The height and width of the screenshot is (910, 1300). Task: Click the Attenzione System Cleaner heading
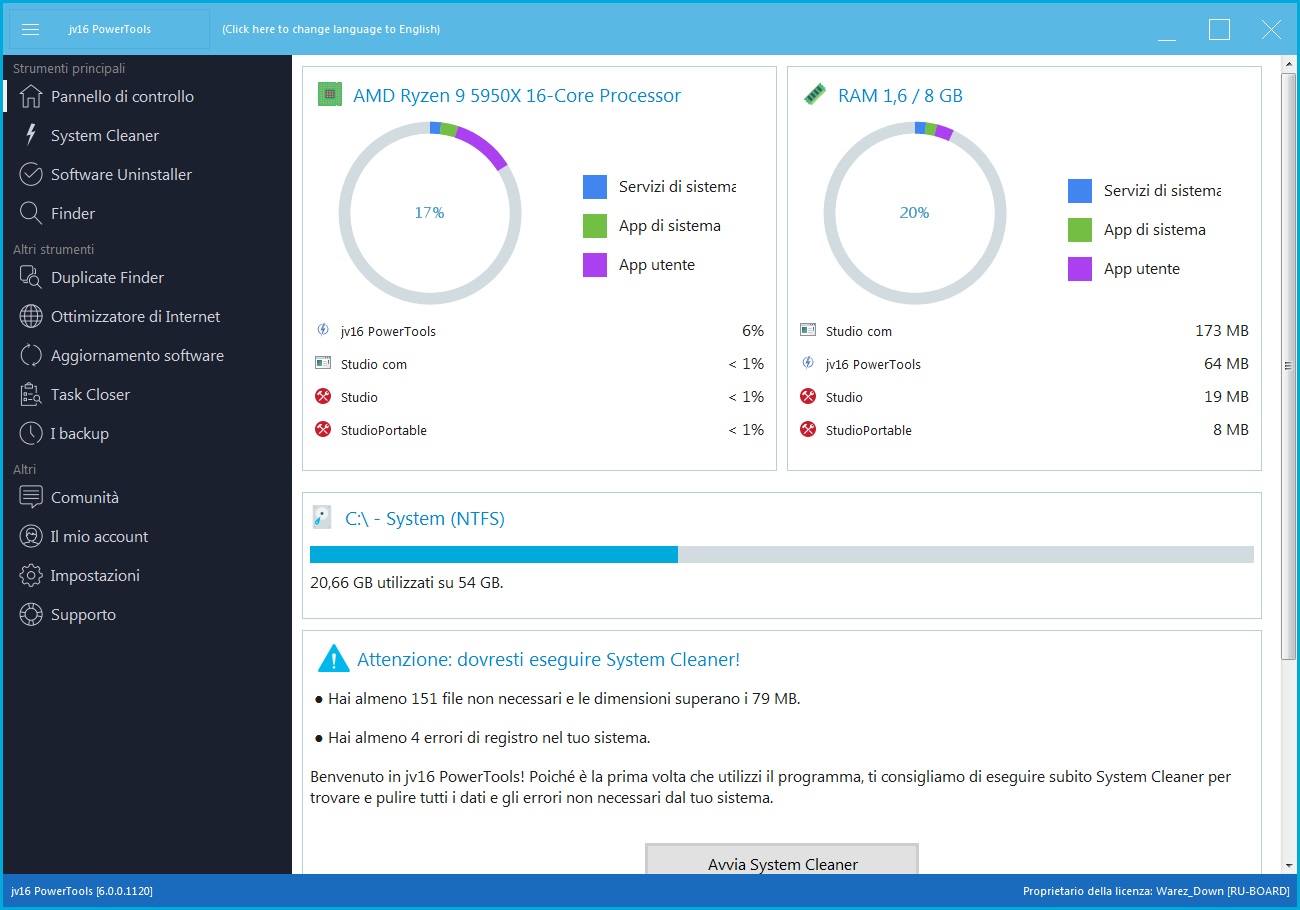(548, 660)
